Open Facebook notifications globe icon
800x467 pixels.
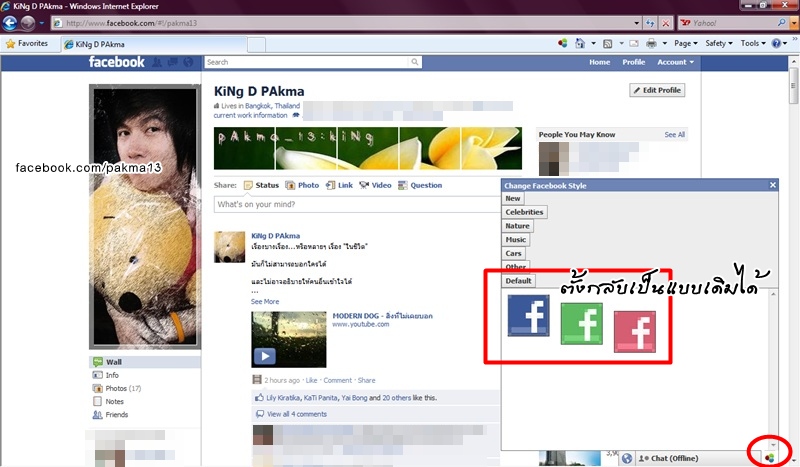tap(188, 62)
